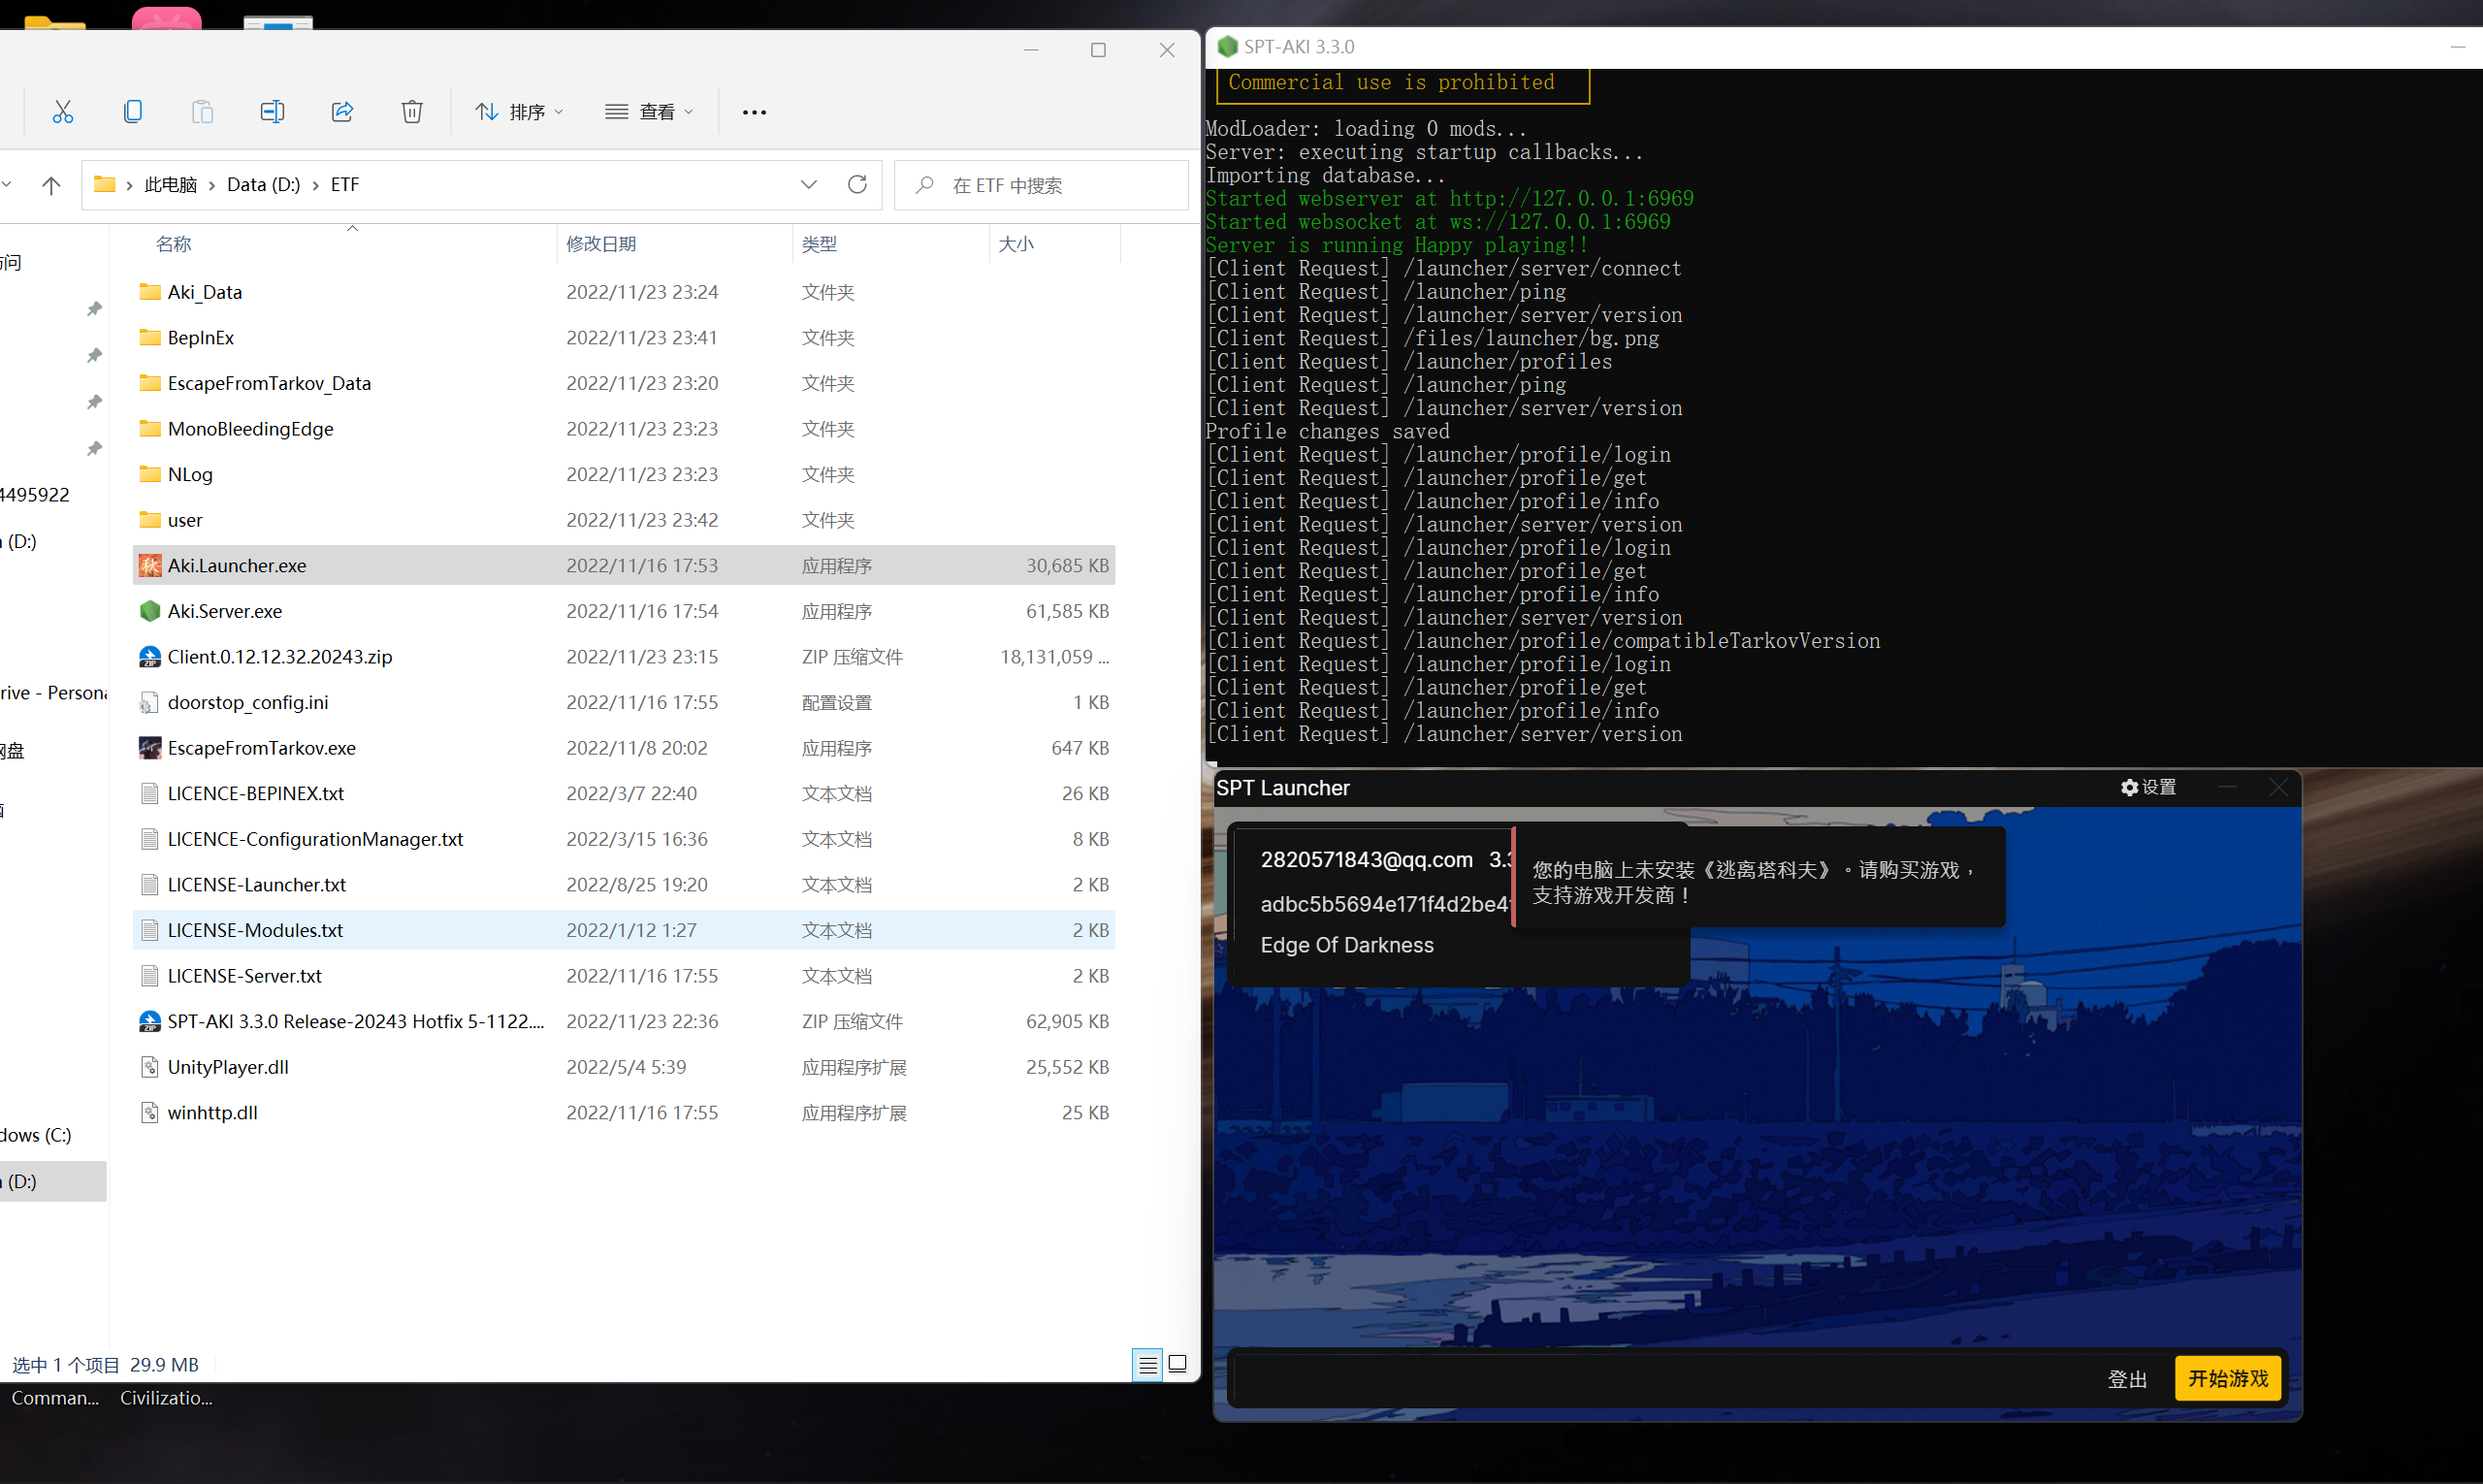The image size is (2483, 1484).
Task: Click the Copy icon in toolbar
Action: point(132,111)
